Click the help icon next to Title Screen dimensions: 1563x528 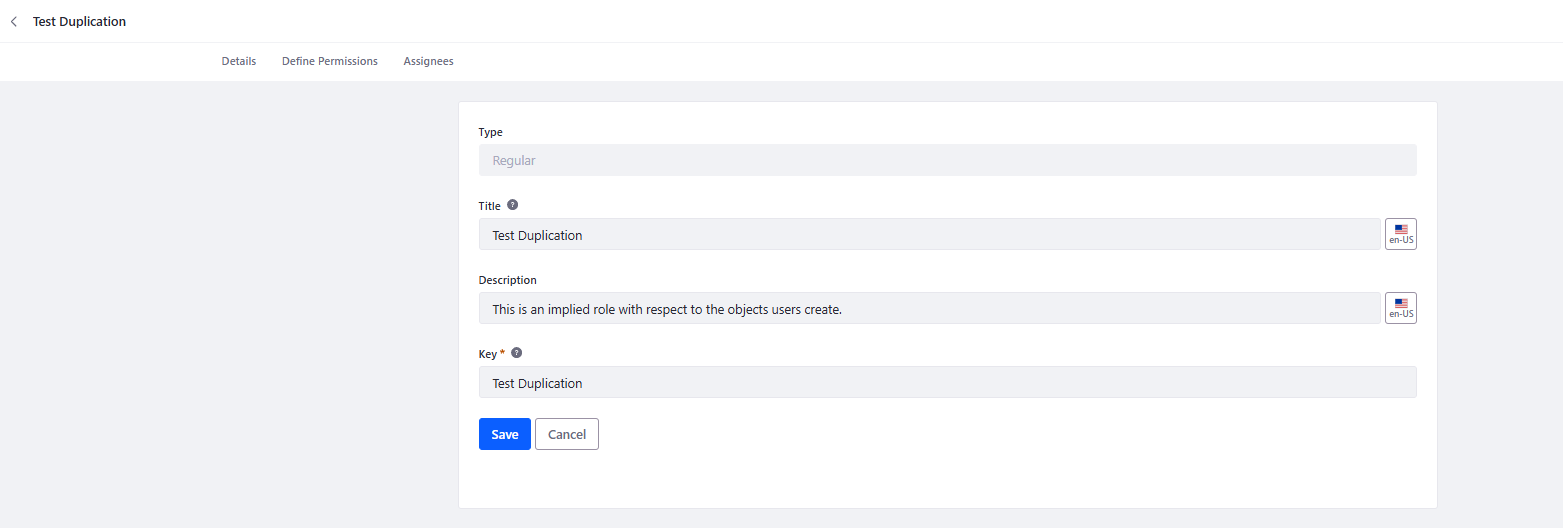[x=513, y=205]
